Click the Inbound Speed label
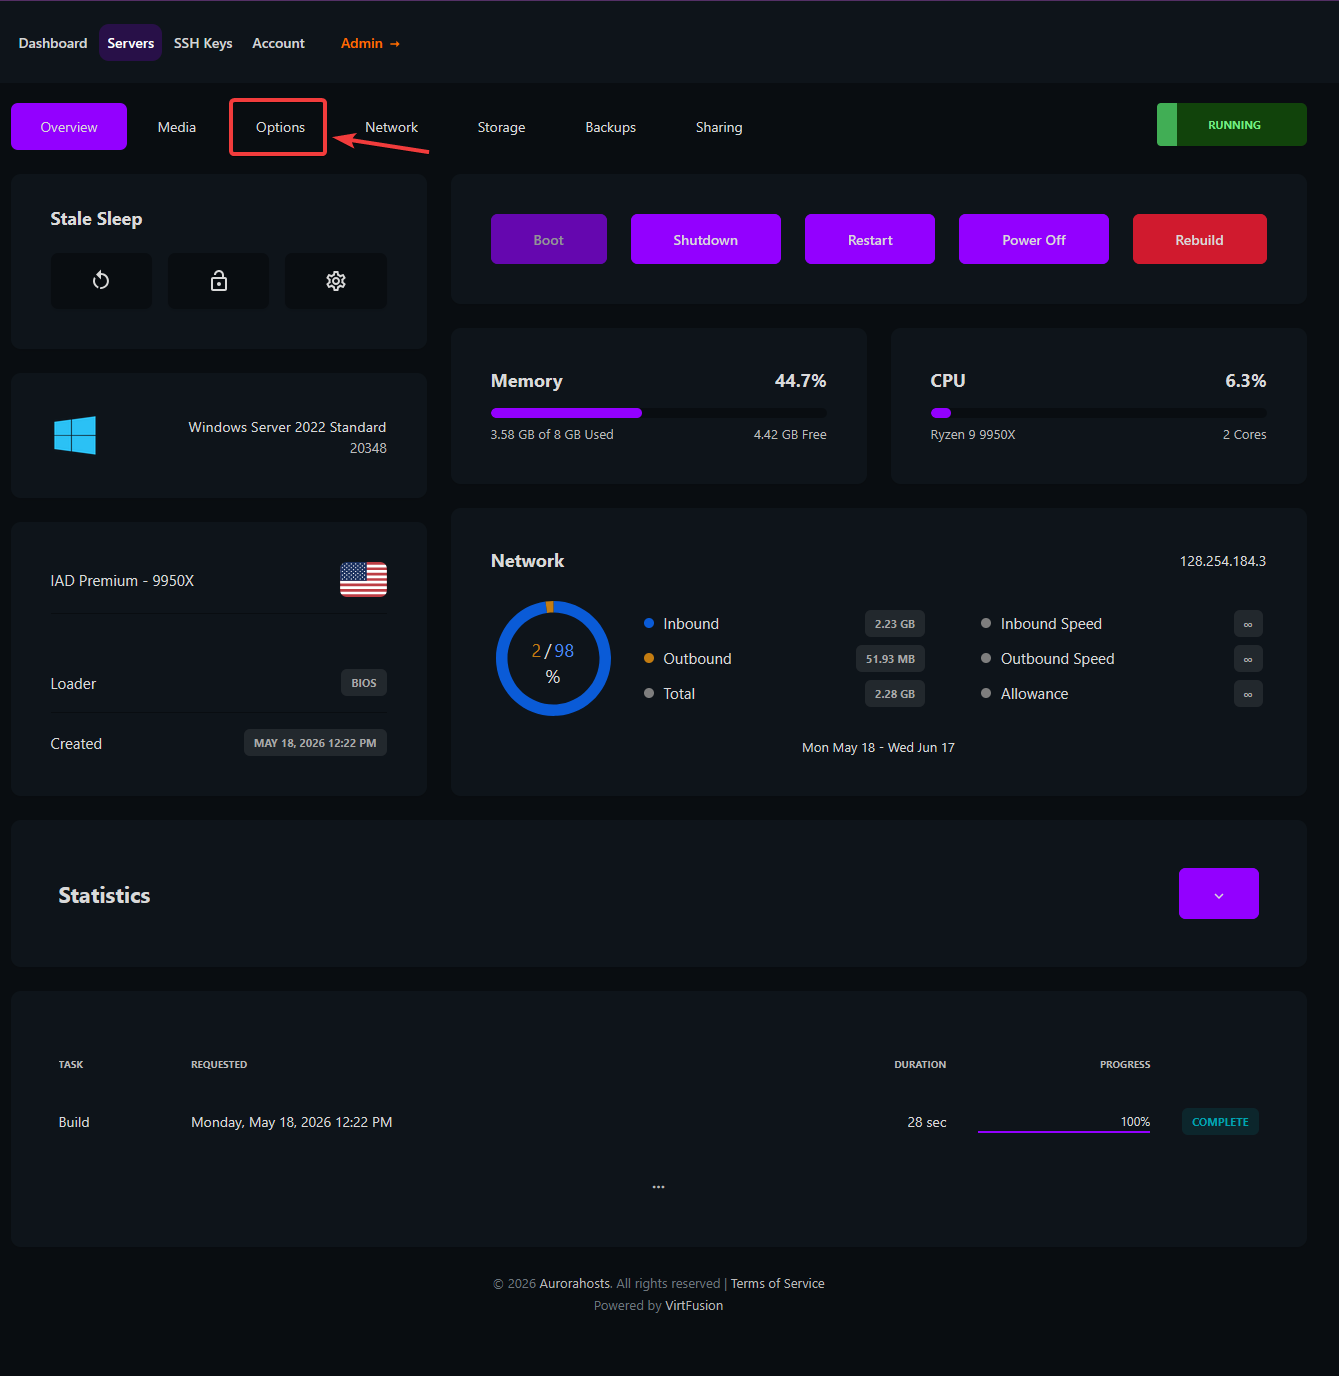The image size is (1339, 1376). 1052,624
